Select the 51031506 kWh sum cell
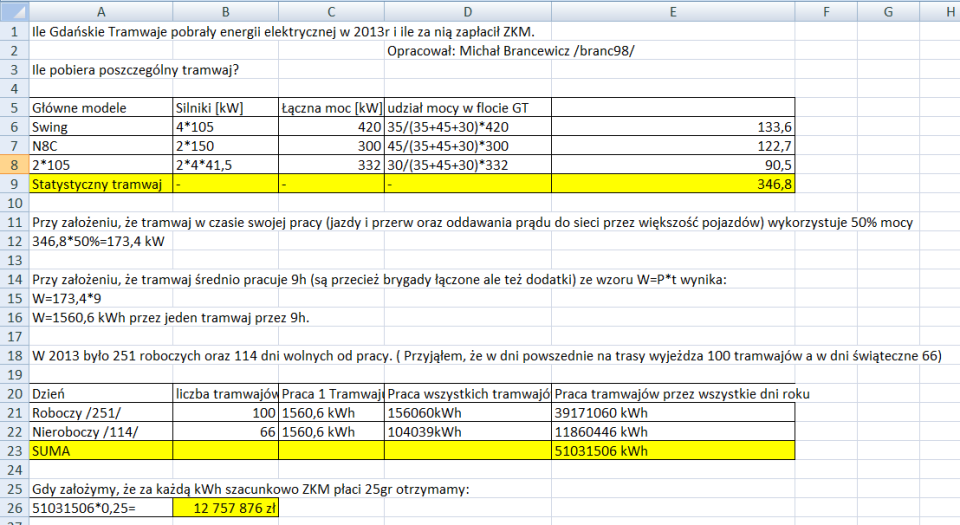Viewport: 960px width, 525px height. coord(673,451)
